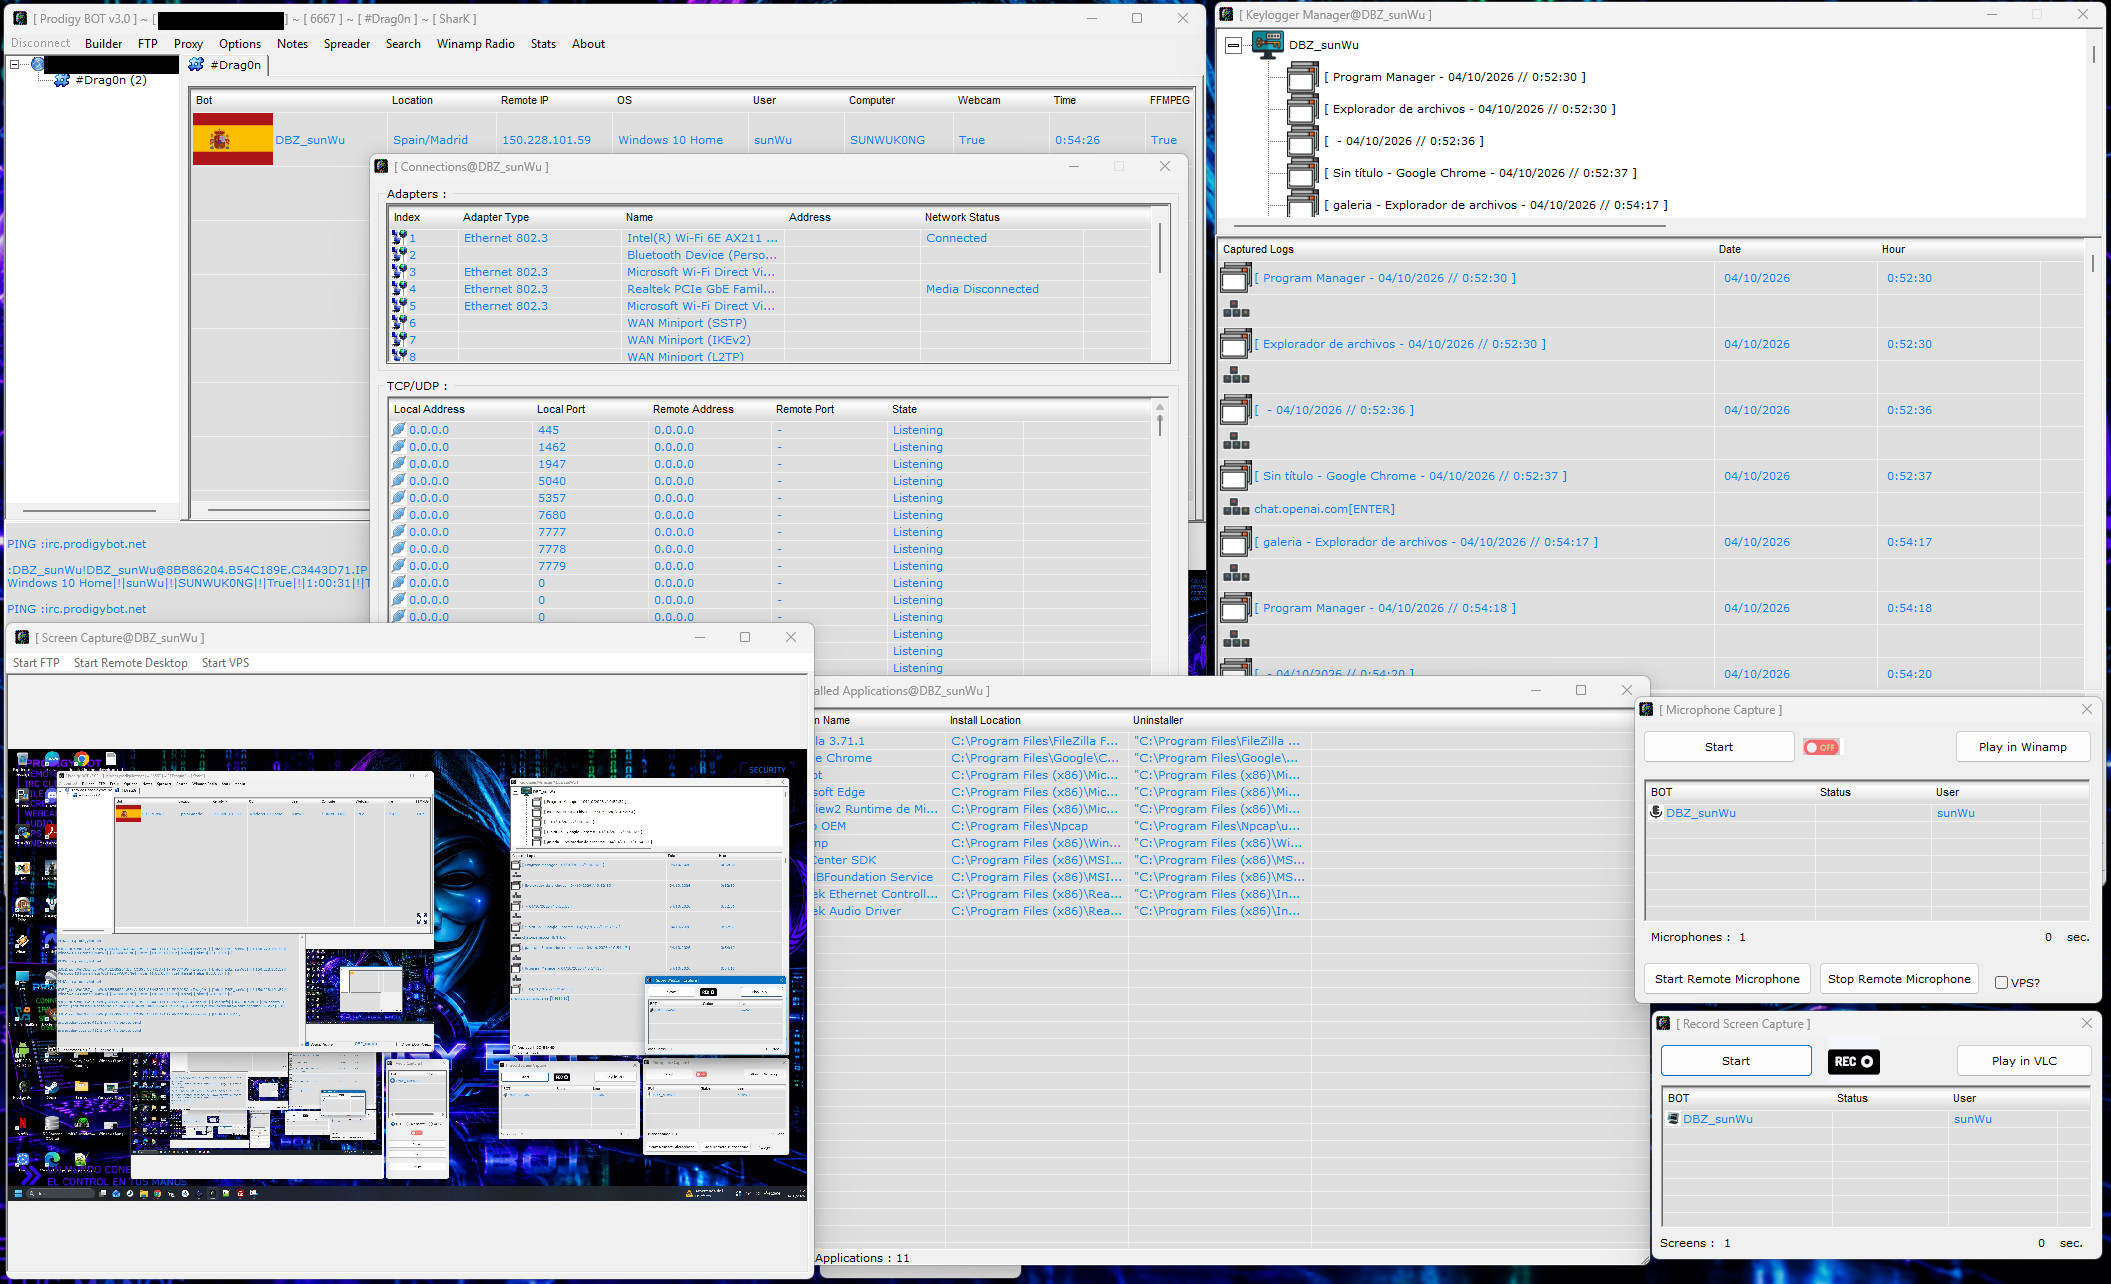This screenshot has height=1284, width=2111.
Task: Click vertical scrollbar of TCP/UDP list
Action: (x=1160, y=425)
